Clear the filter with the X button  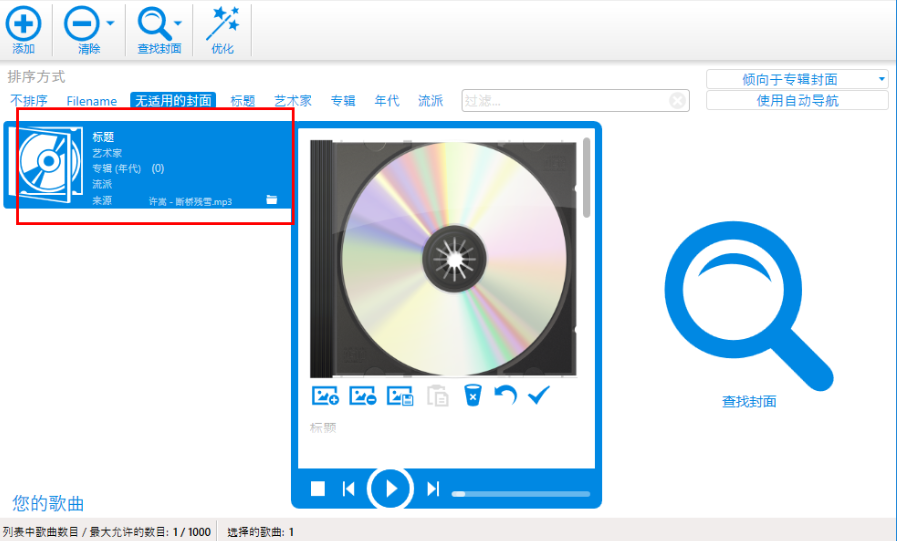click(x=677, y=101)
